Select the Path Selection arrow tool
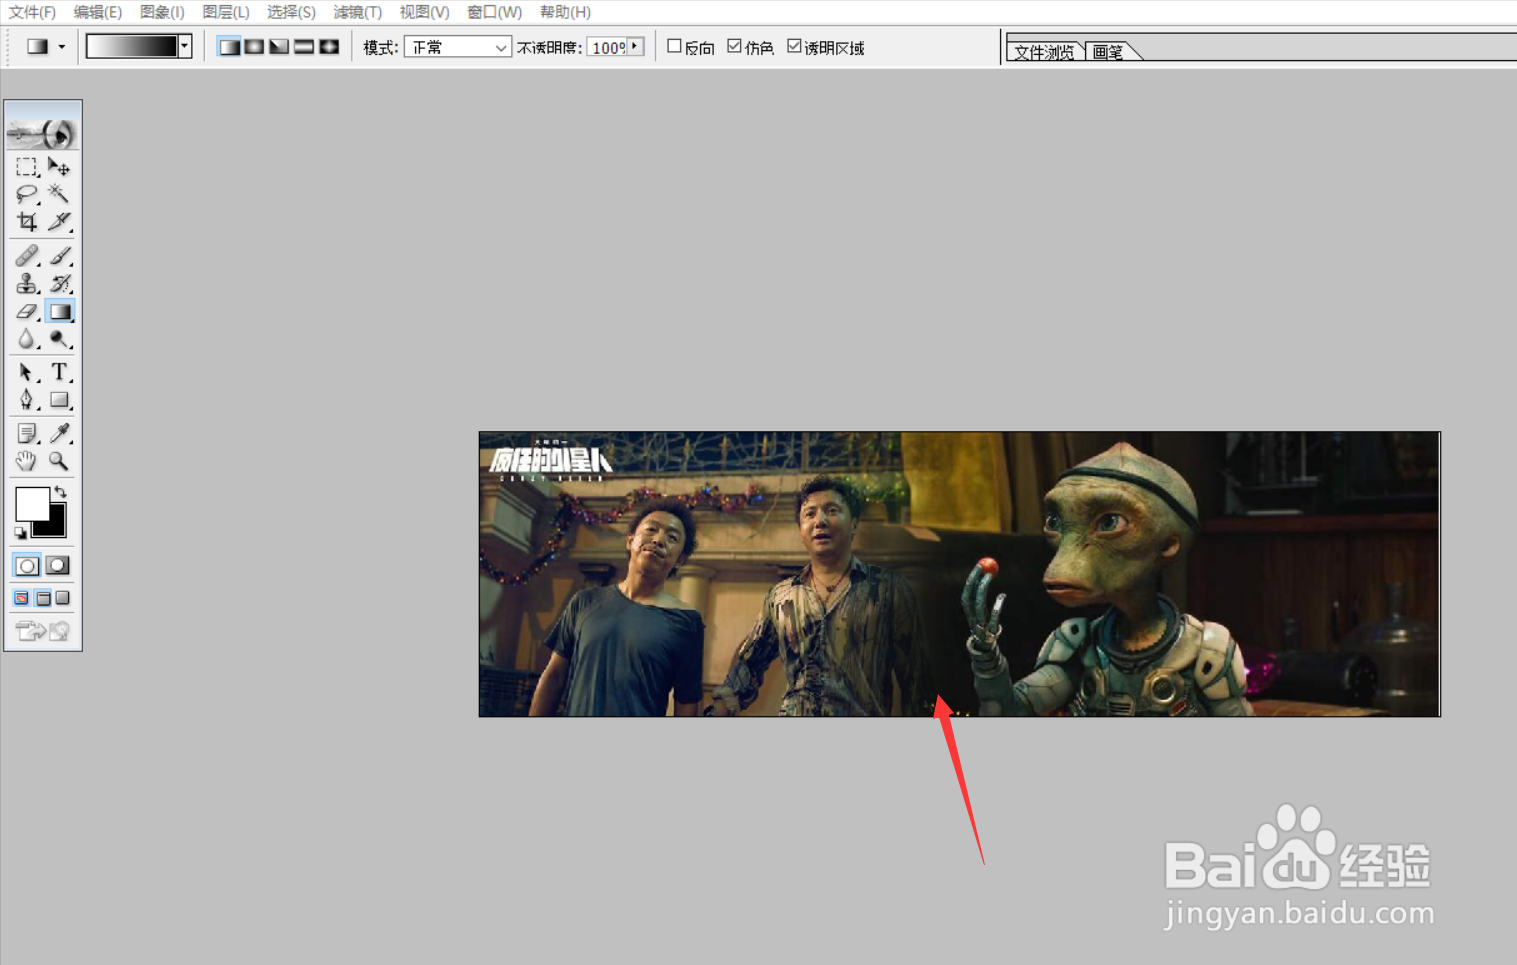The width and height of the screenshot is (1517, 965). 27,372
